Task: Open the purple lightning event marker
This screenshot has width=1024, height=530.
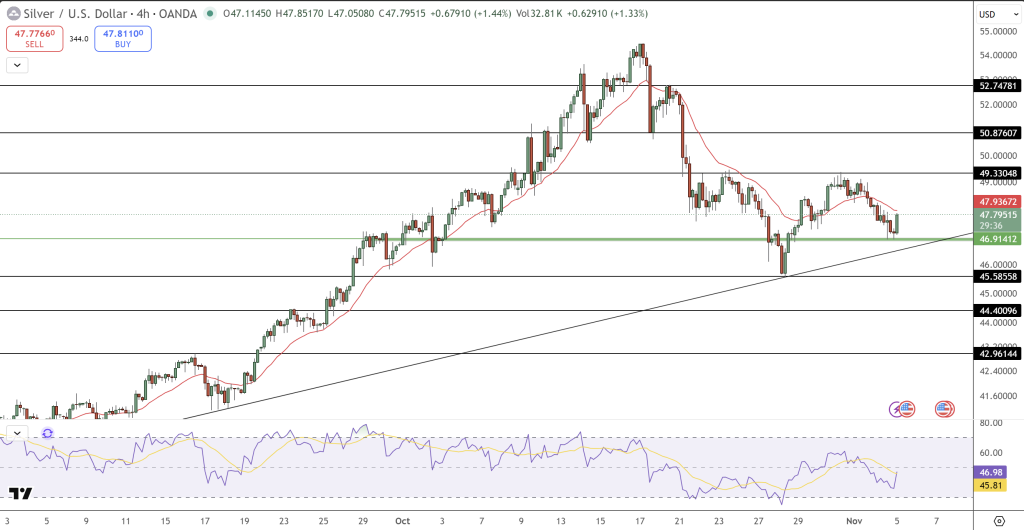Action: (x=896, y=410)
